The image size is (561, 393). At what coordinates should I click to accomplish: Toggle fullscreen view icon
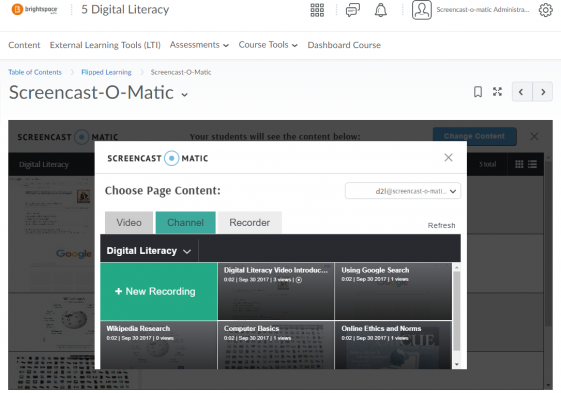[x=497, y=92]
